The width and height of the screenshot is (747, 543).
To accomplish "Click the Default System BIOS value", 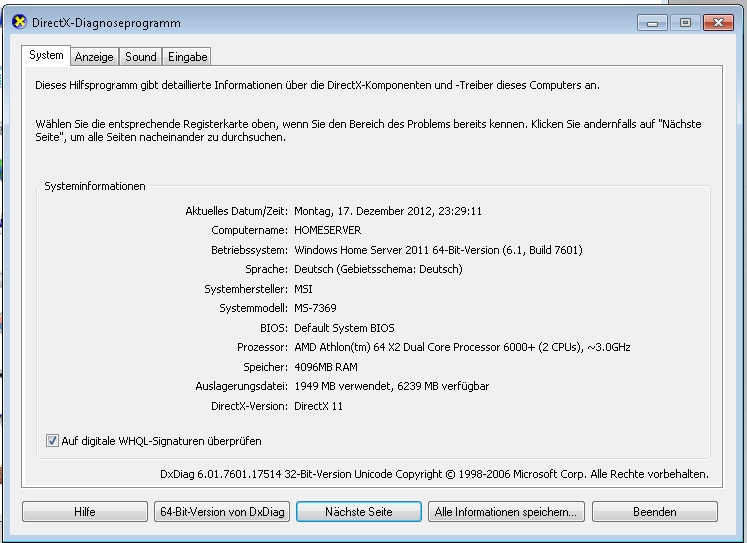I will (x=344, y=328).
